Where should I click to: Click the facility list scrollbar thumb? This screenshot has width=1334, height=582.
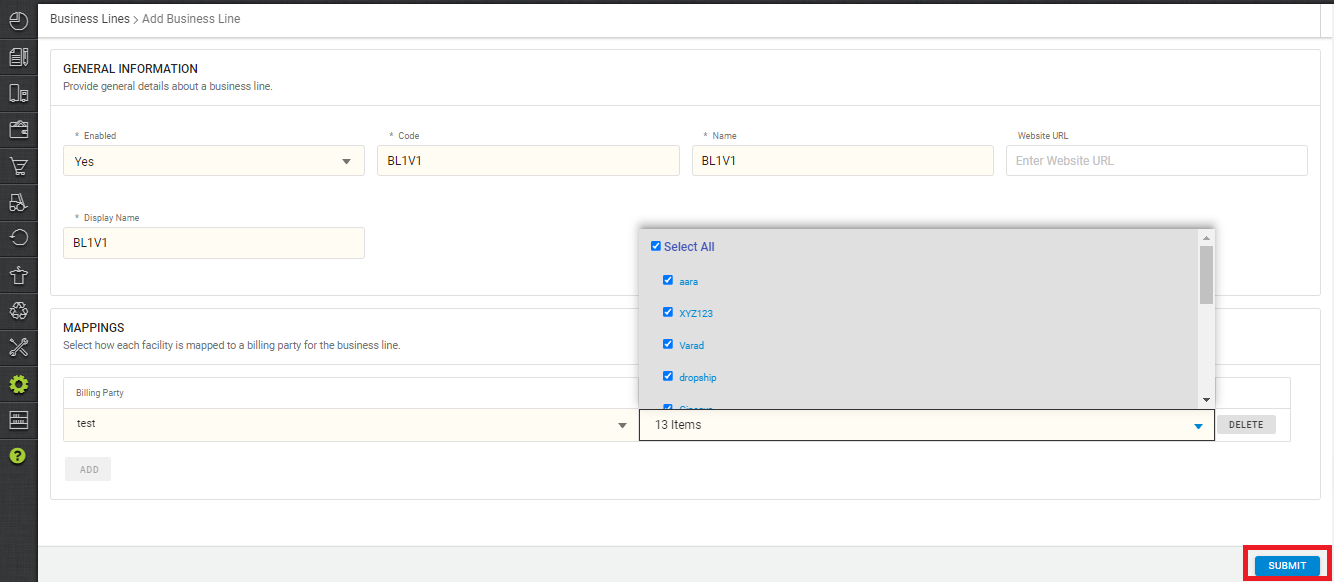1206,274
